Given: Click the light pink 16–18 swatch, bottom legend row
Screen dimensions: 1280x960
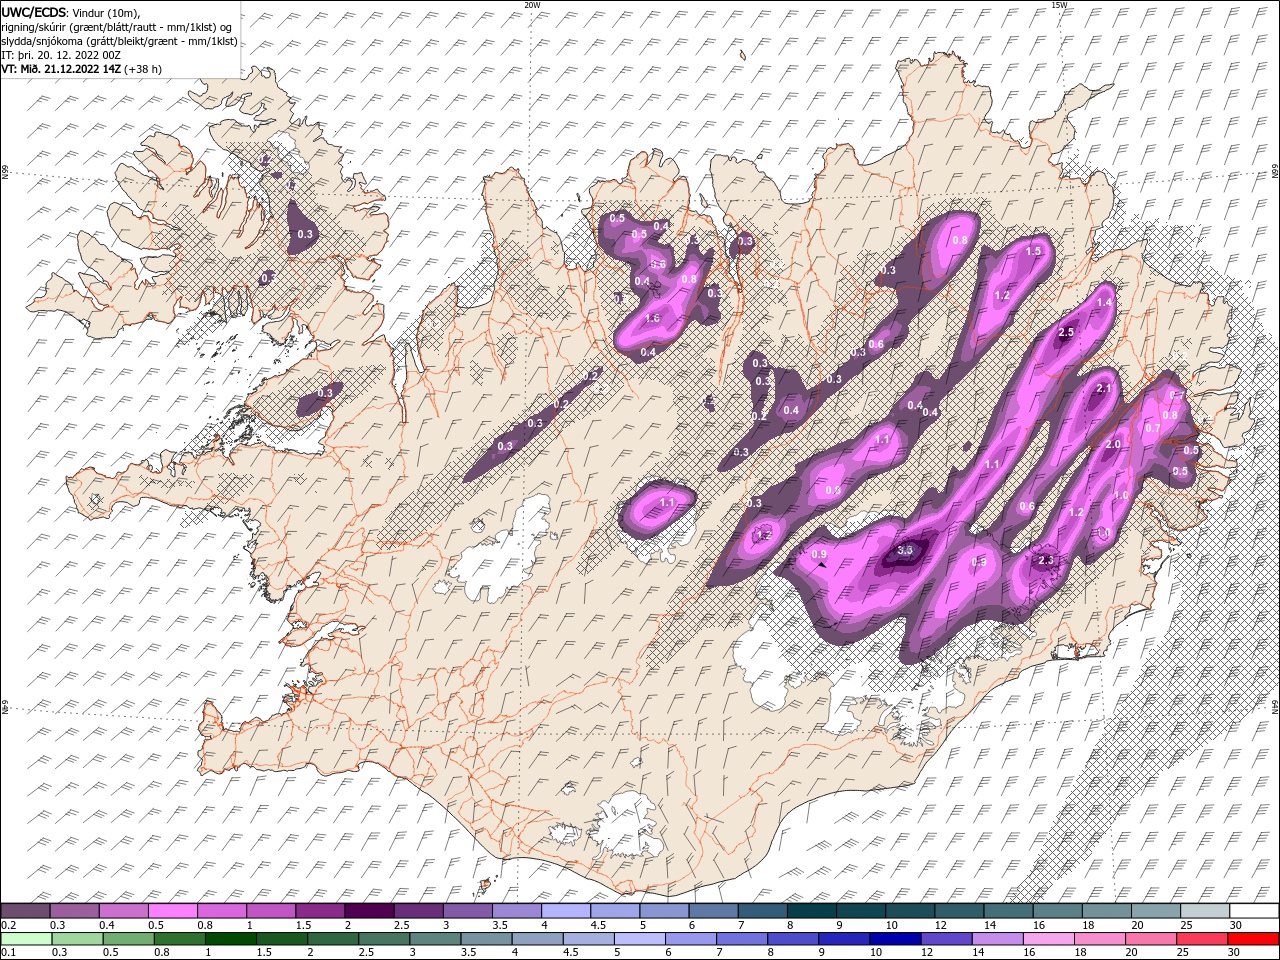Looking at the screenshot, I should (1049, 938).
